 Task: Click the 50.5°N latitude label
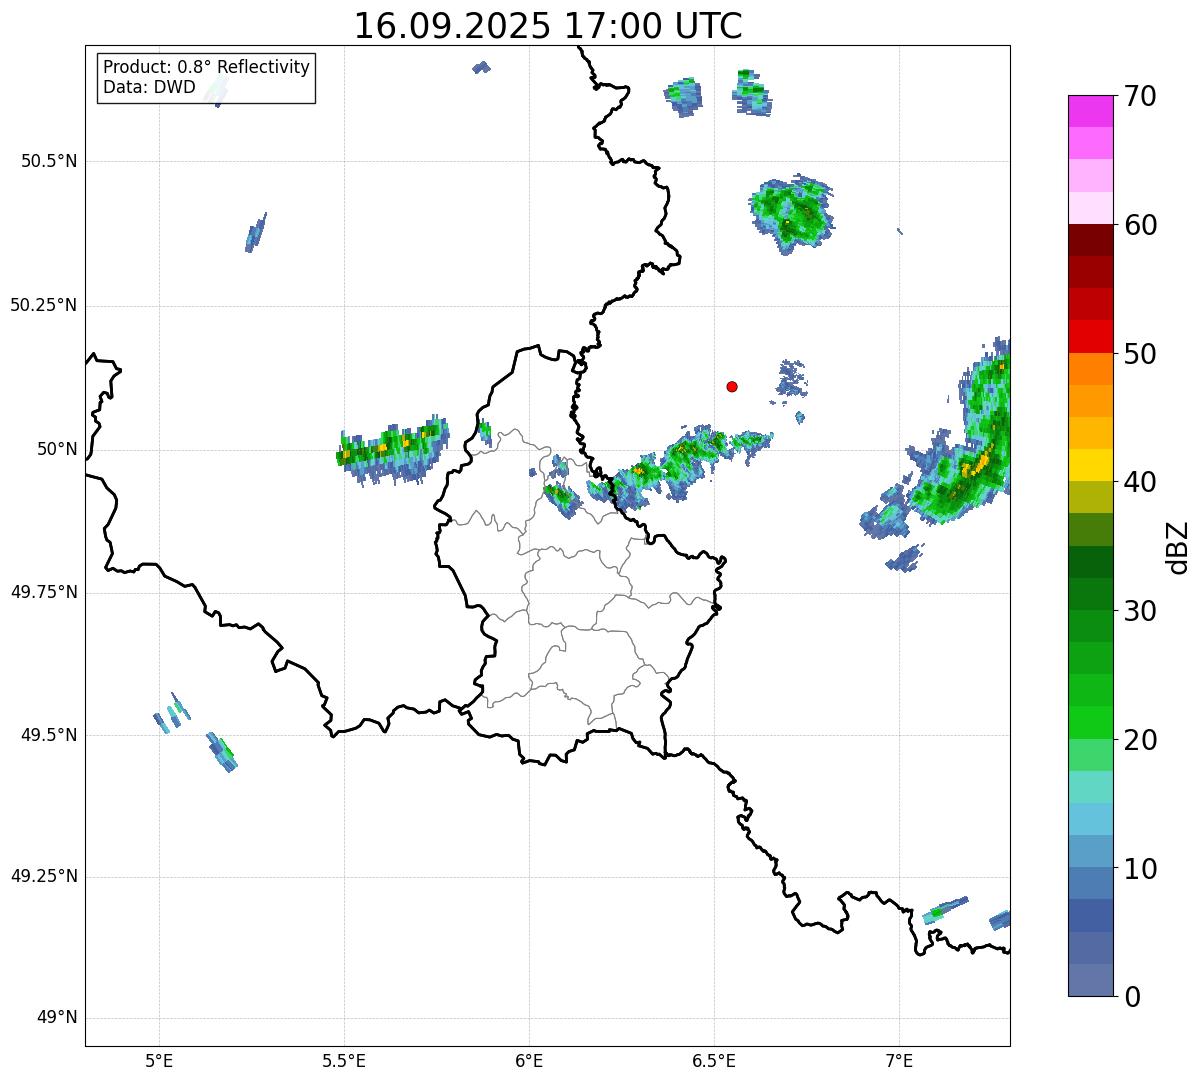click(49, 161)
